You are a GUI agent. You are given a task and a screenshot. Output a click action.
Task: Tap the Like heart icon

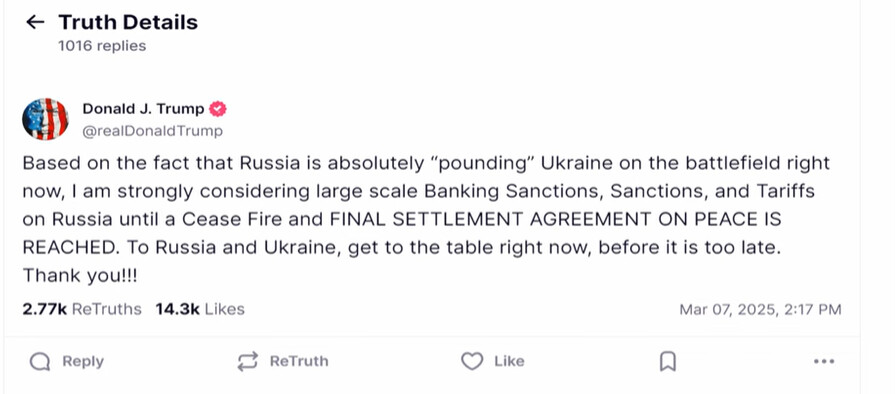click(x=472, y=361)
